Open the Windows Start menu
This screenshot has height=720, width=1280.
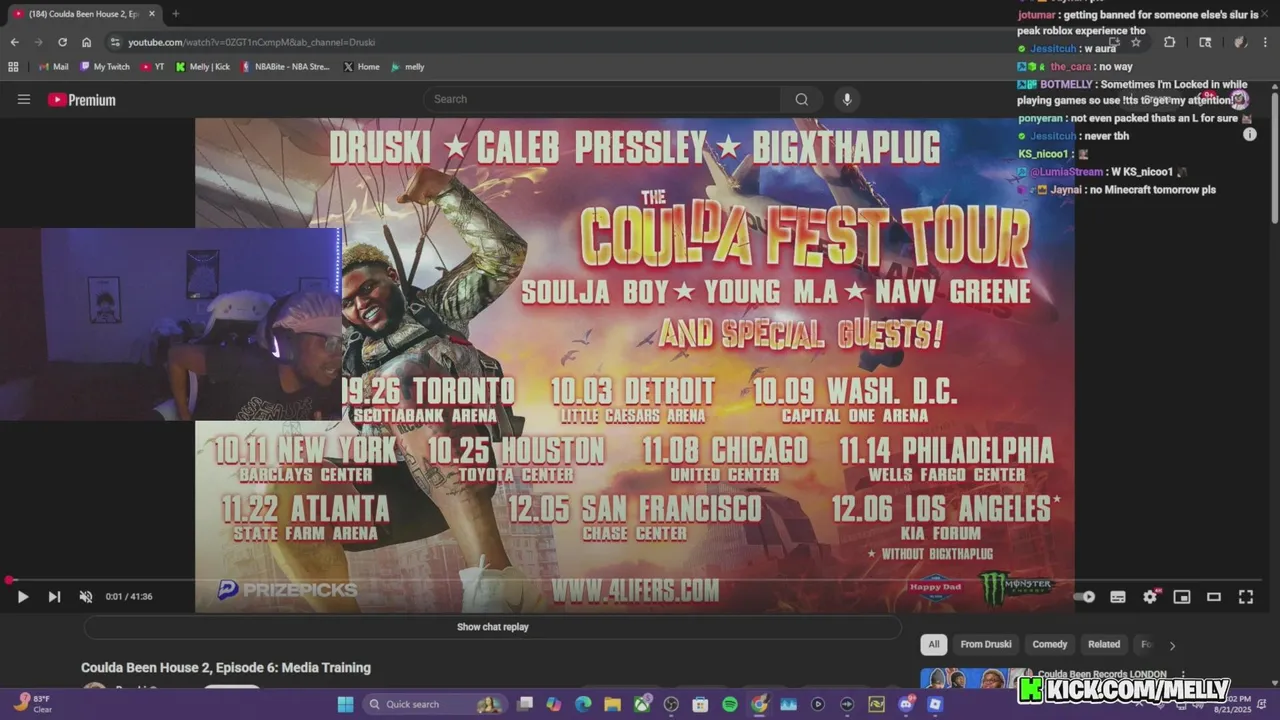point(345,704)
